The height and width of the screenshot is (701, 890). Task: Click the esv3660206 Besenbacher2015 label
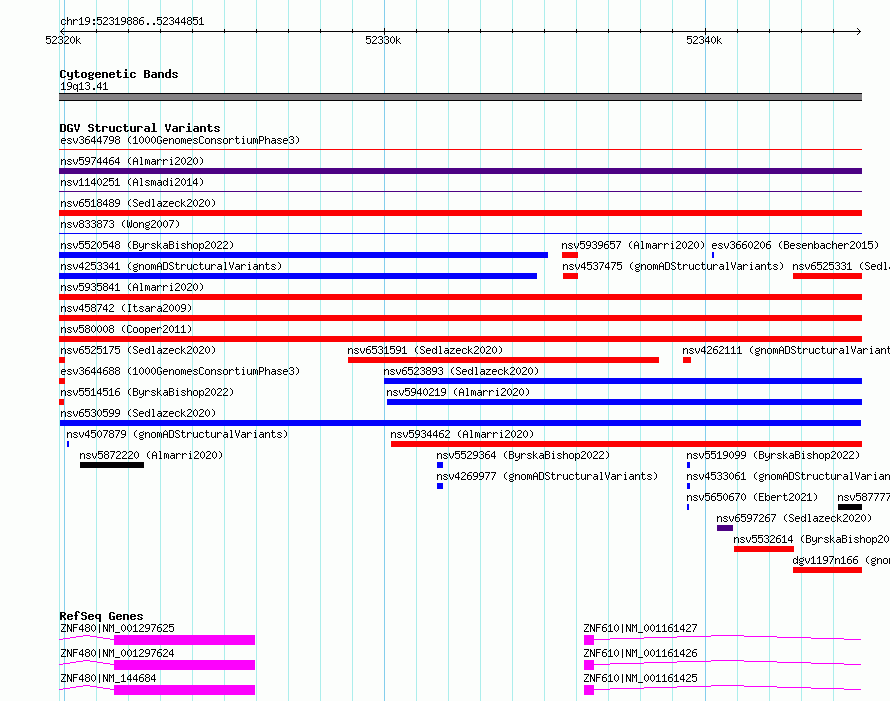pyautogui.click(x=795, y=245)
